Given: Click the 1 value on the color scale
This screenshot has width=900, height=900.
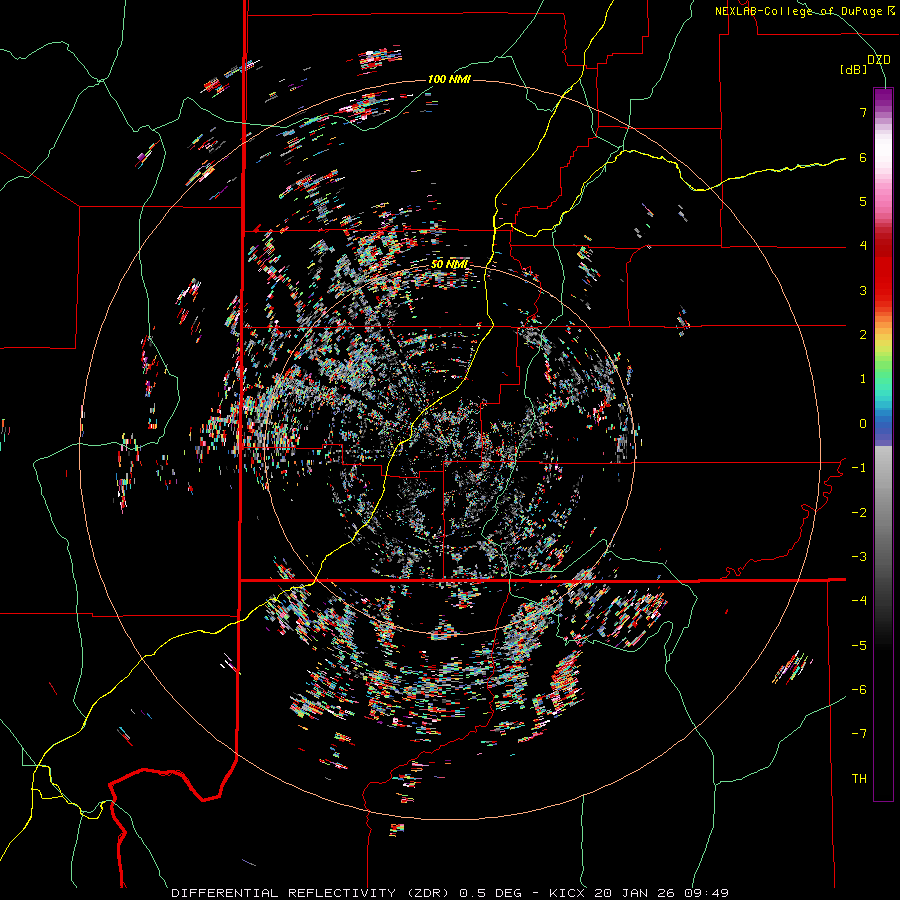Looking at the screenshot, I should tap(863, 379).
